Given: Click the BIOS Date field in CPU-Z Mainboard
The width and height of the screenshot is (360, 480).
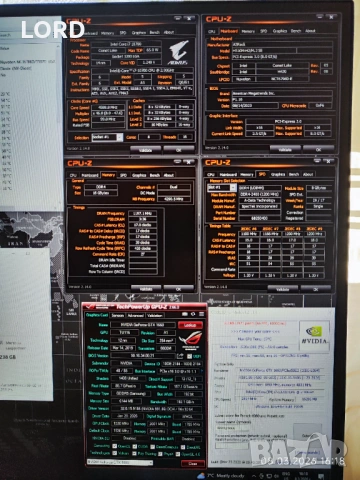Looking at the screenshot, I should (x=255, y=106).
